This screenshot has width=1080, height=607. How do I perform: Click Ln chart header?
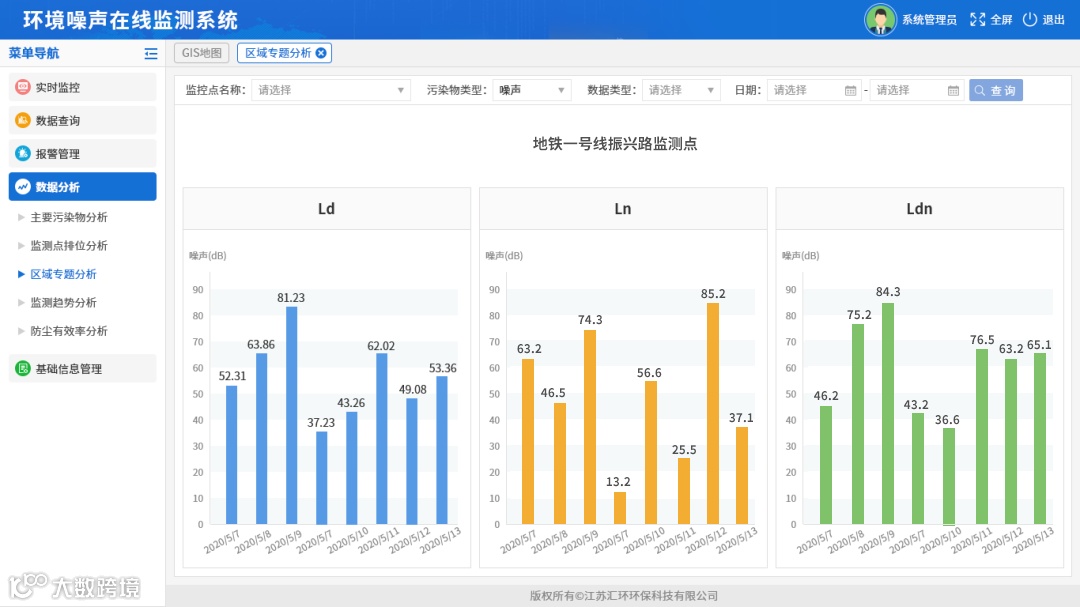(623, 209)
